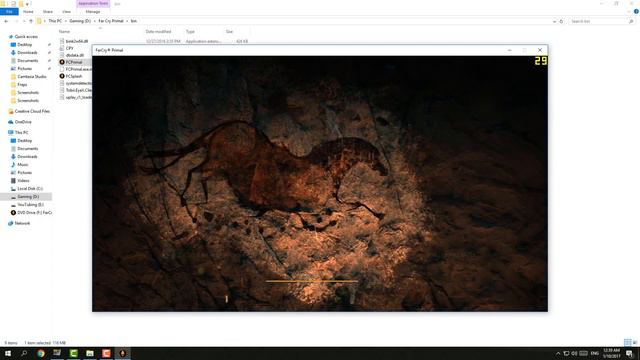Image resolution: width=640 pixels, height=360 pixels.
Task: Switch to orange Camtasia Recorder taskbar icon
Action: click(106, 353)
